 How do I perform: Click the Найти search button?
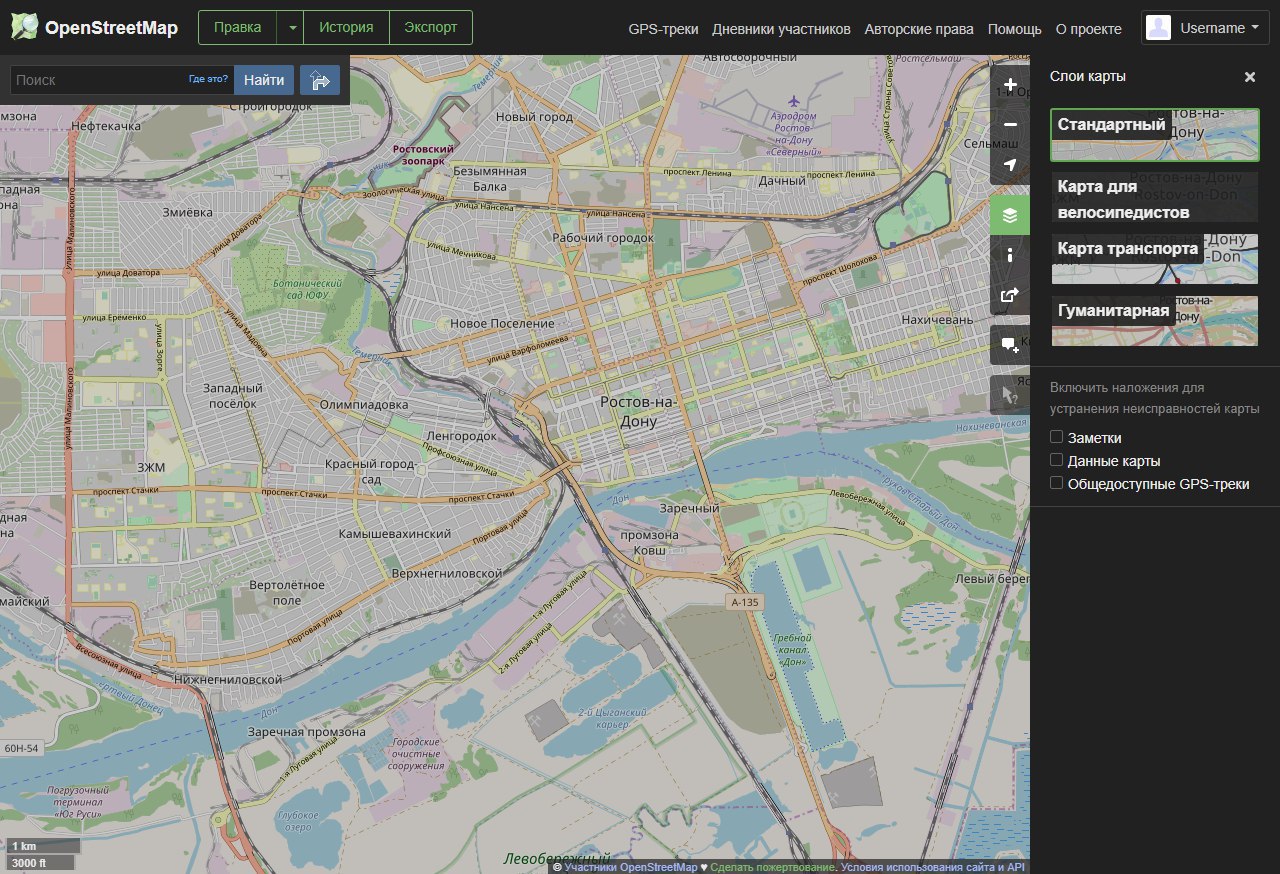(264, 80)
